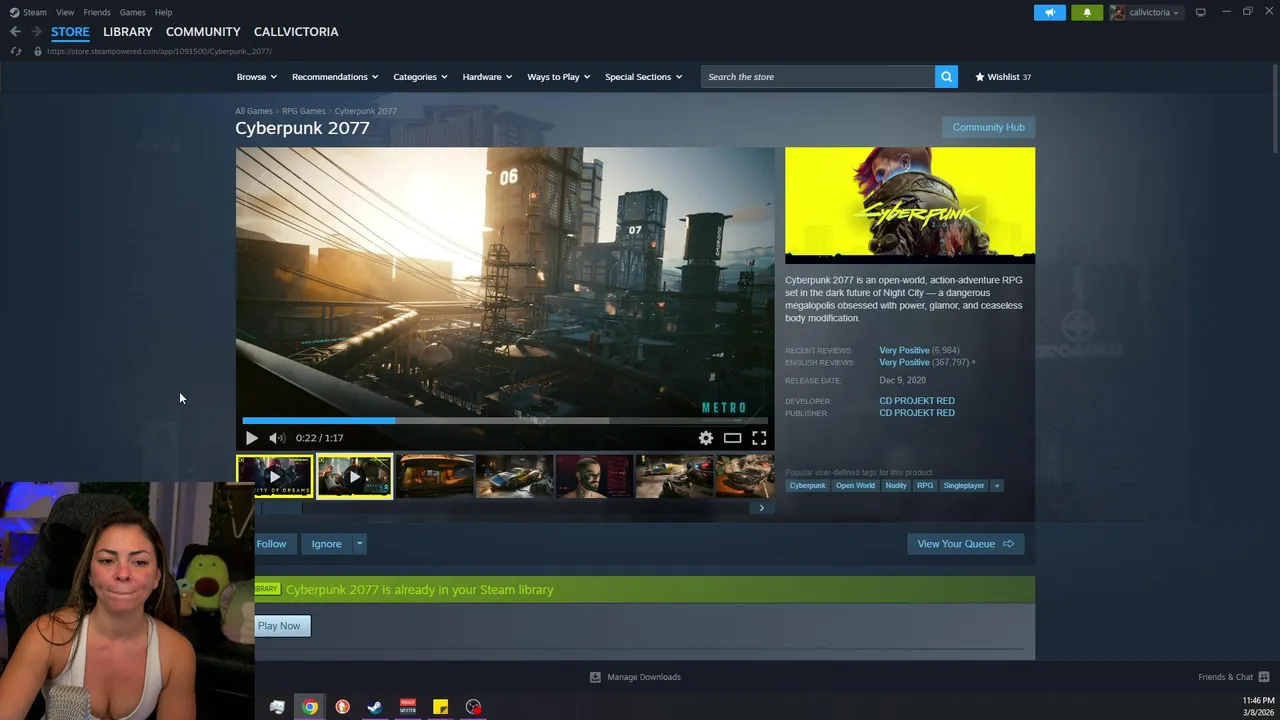Click the Steam logo menu icon
The height and width of the screenshot is (720, 1280).
click(x=14, y=12)
